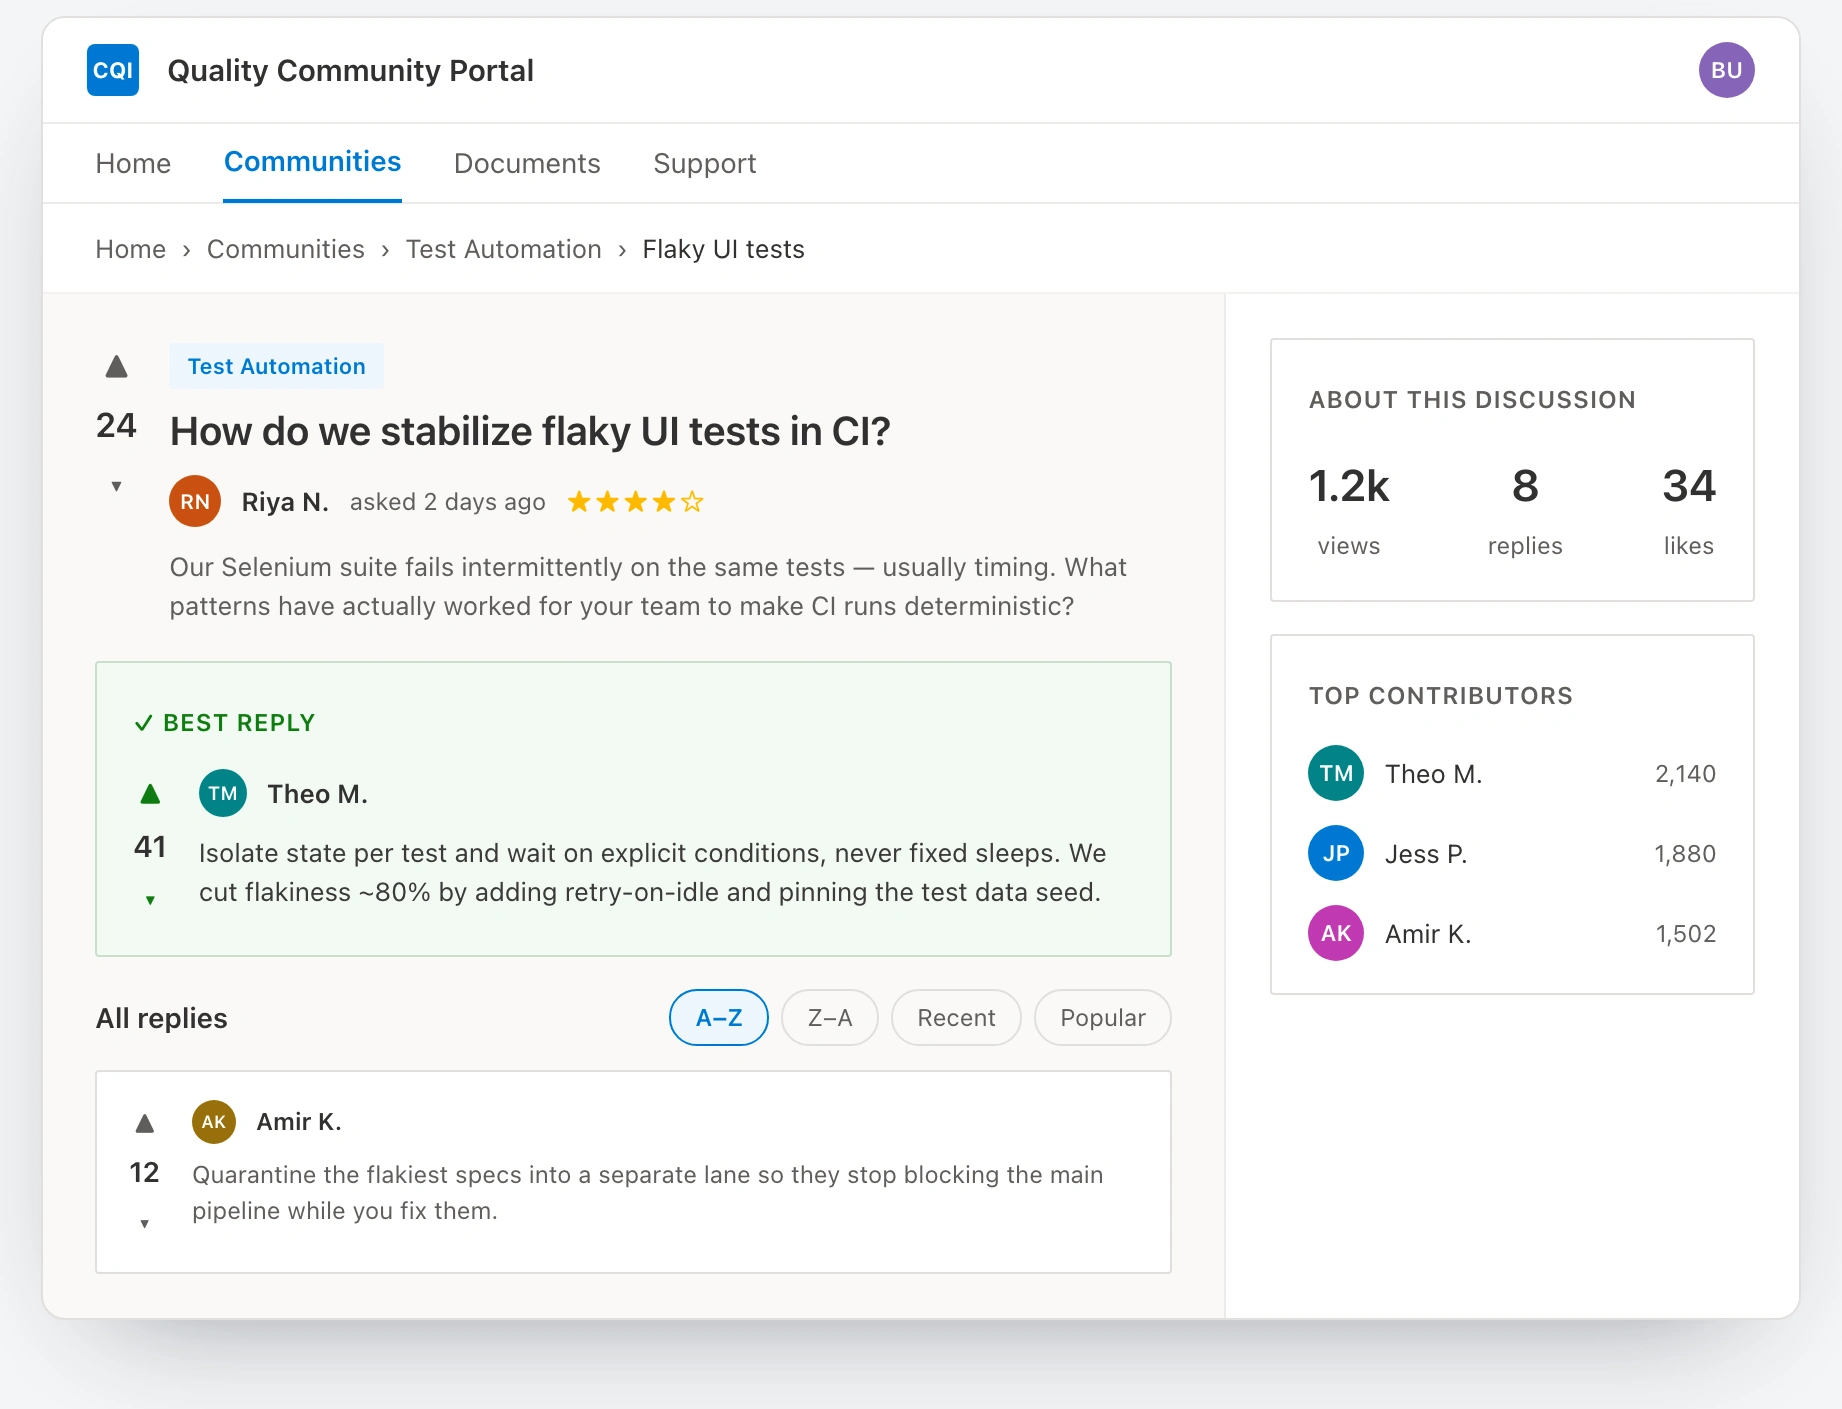Downvote Amir K.'s quarantine reply
Screen dimensions: 1842x1409
click(144, 1223)
